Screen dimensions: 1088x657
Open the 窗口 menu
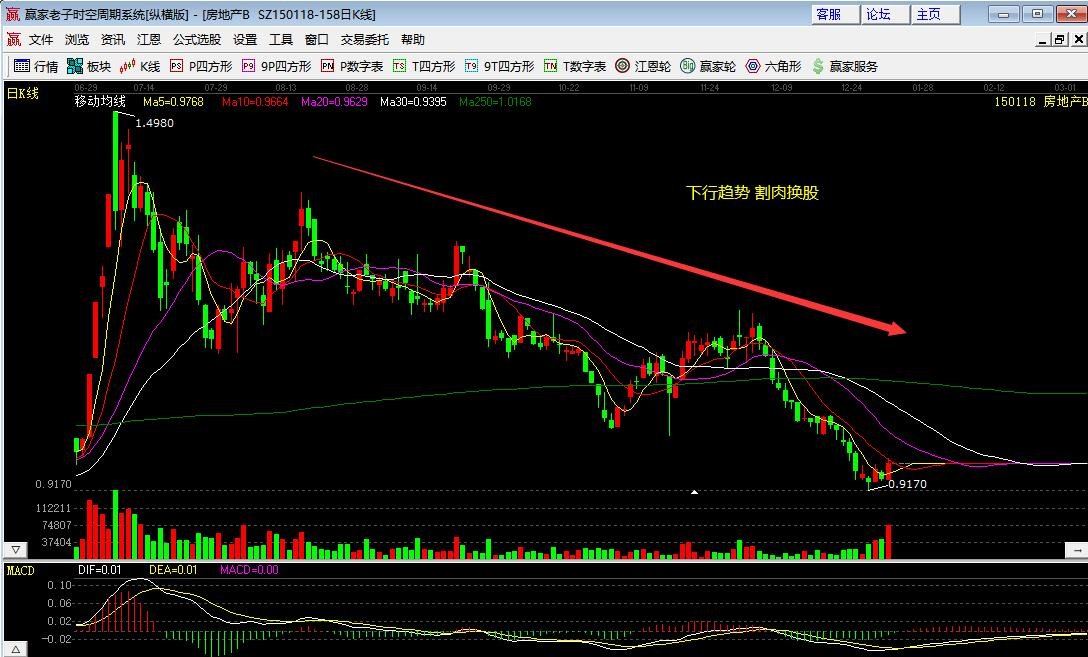[316, 40]
